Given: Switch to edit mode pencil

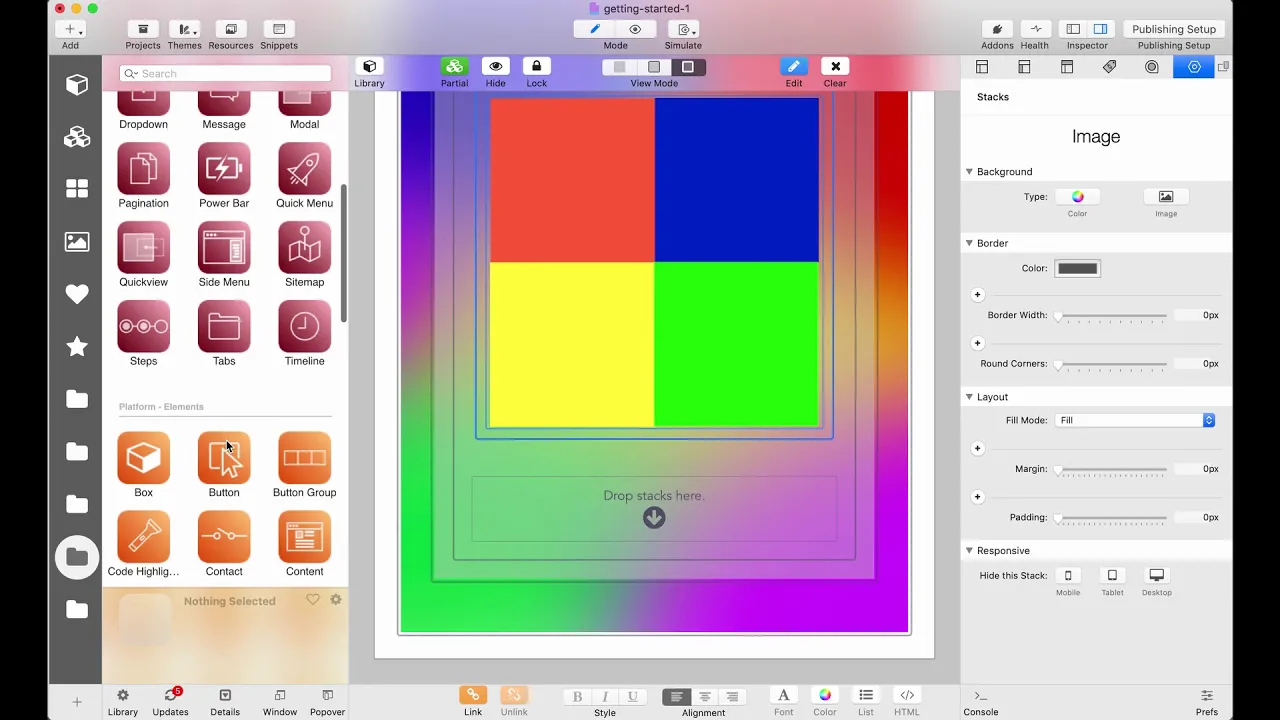Looking at the screenshot, I should (595, 29).
